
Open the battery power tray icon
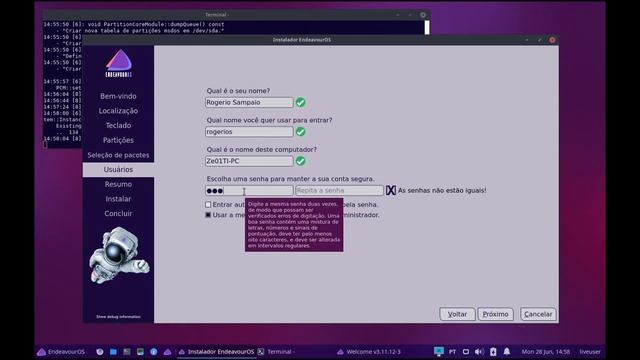click(493, 352)
